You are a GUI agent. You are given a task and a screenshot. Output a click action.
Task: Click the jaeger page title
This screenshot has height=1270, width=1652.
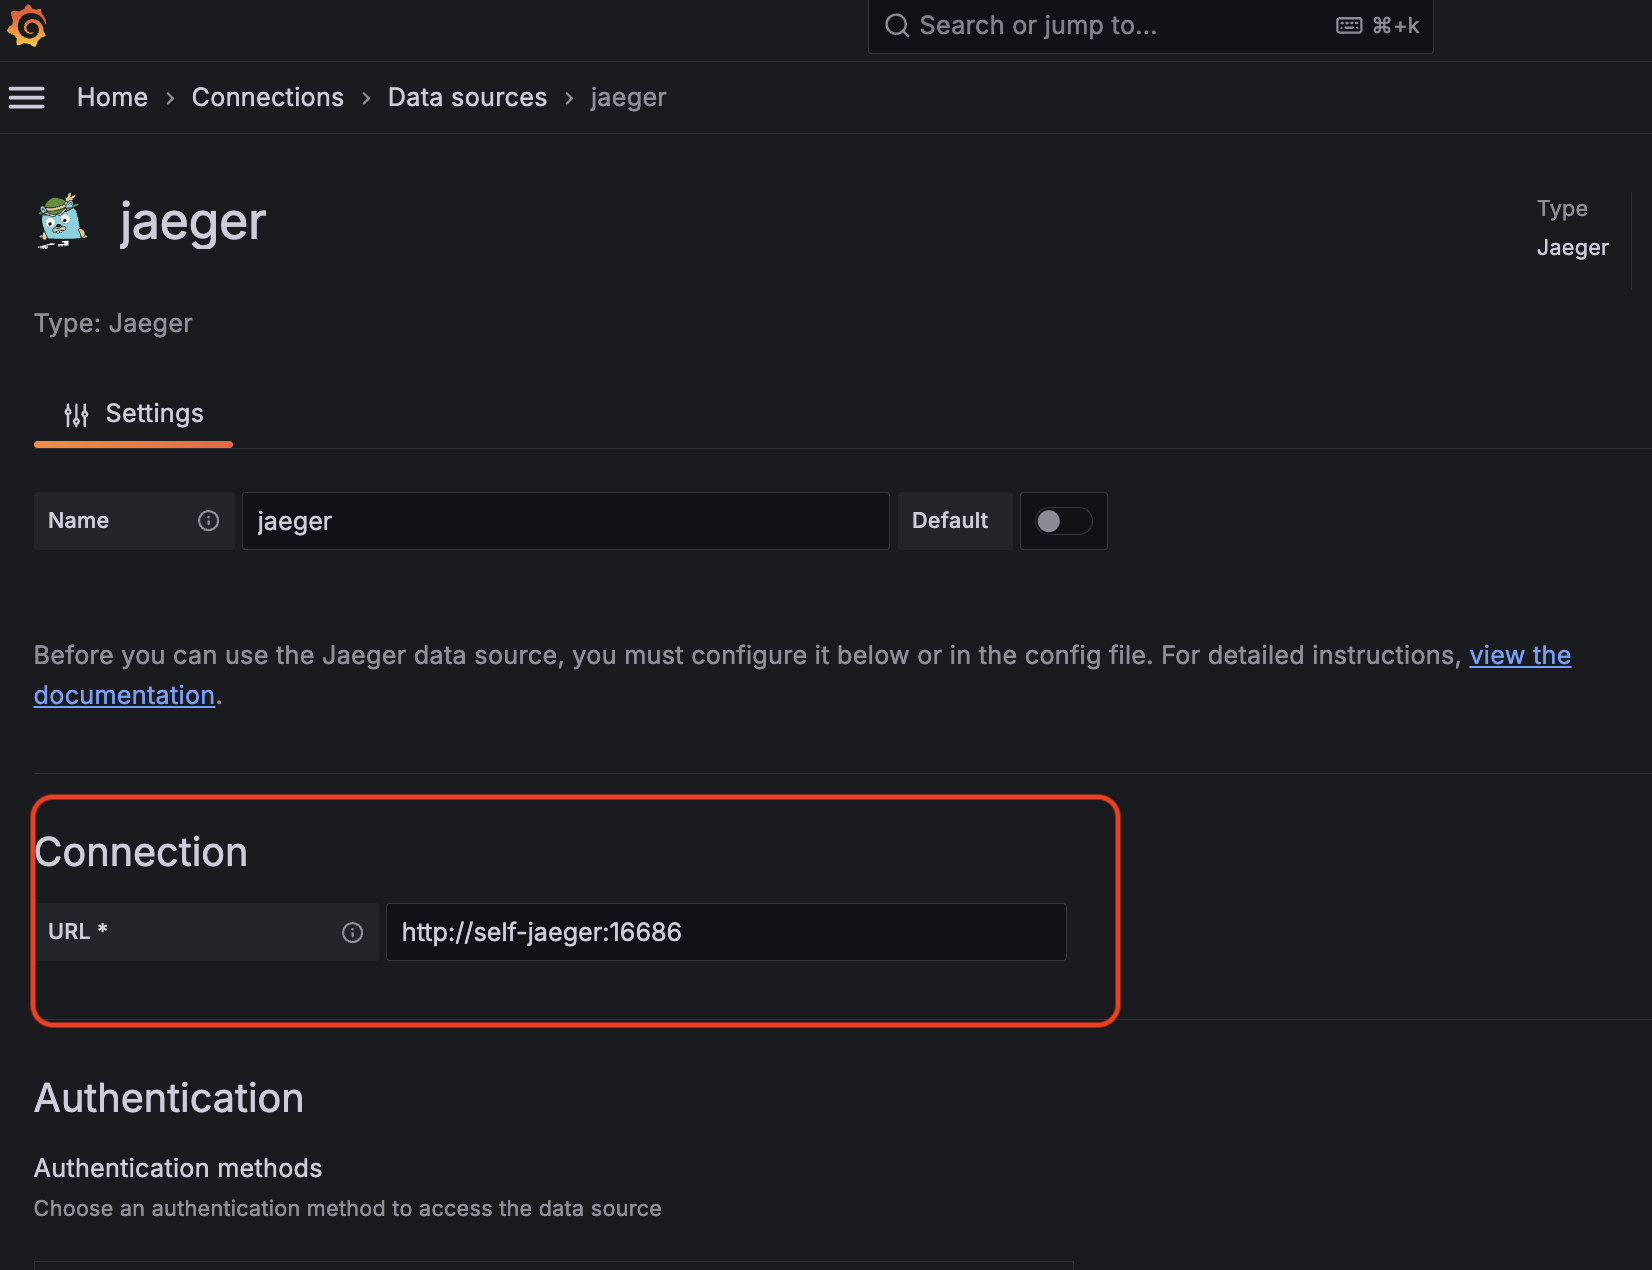click(193, 222)
